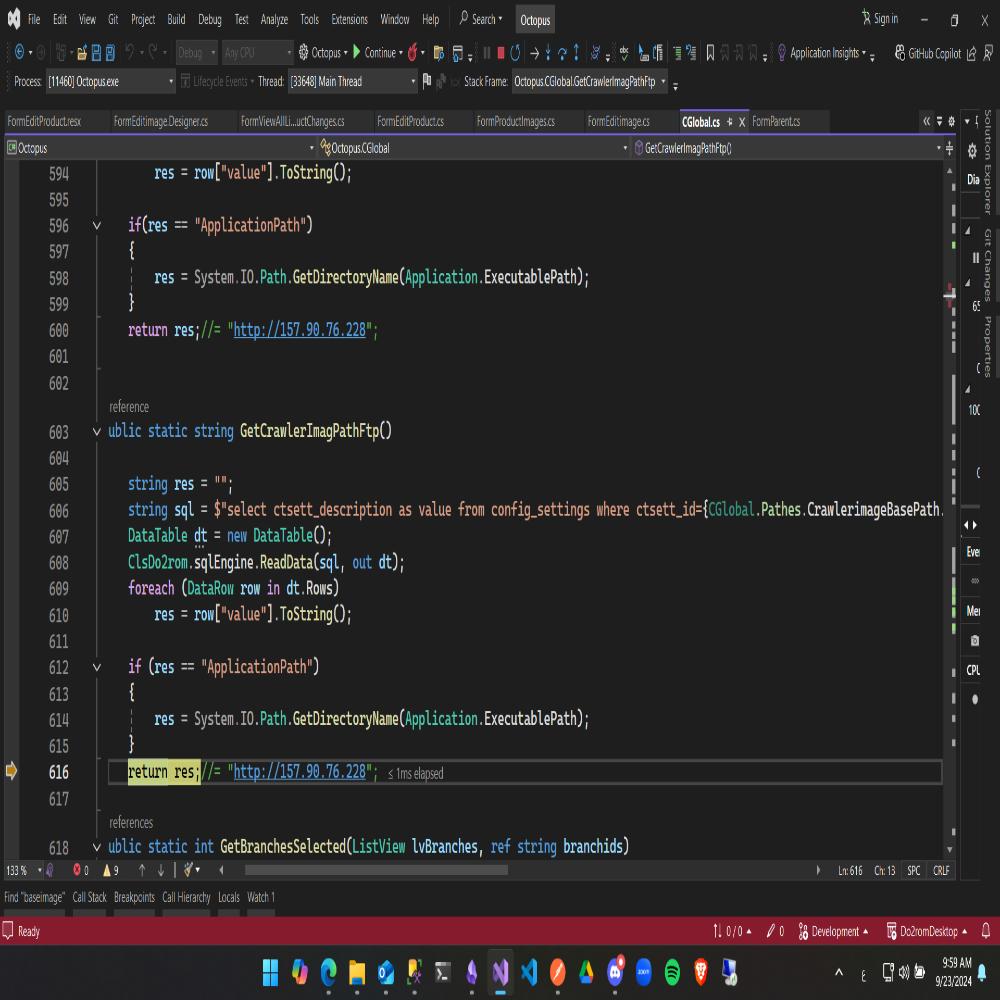Open the editor settings gear icon
Viewport: 1000px width, 1000px height.
click(x=951, y=121)
